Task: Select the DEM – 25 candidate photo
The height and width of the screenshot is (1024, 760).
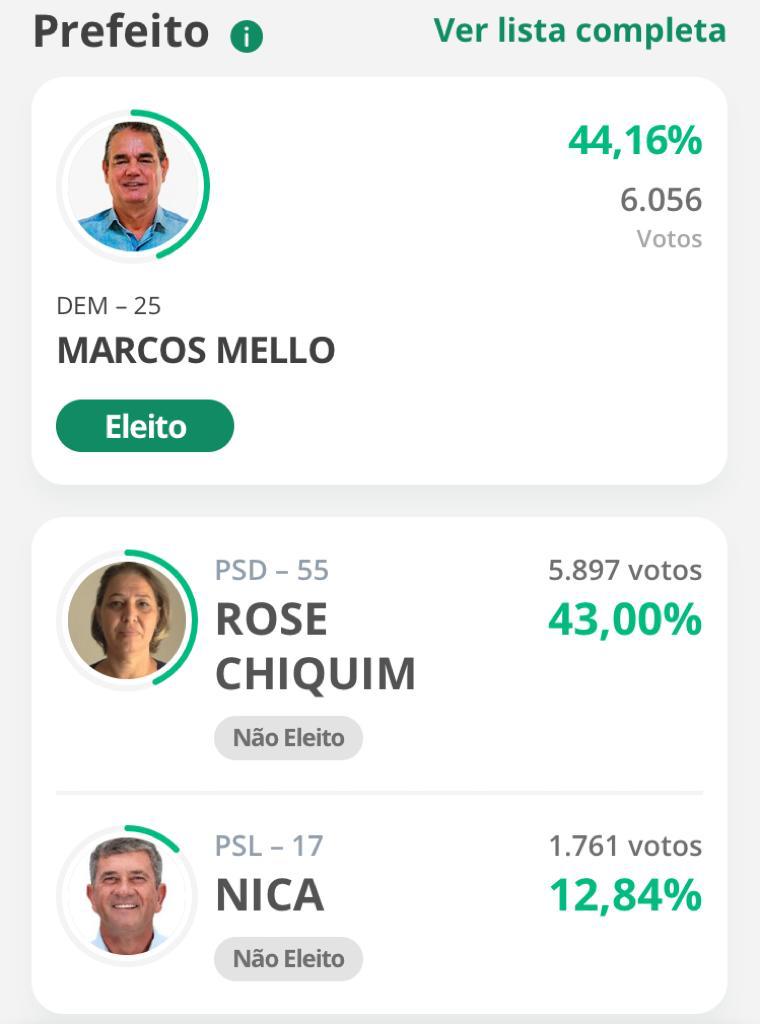Action: click(133, 185)
